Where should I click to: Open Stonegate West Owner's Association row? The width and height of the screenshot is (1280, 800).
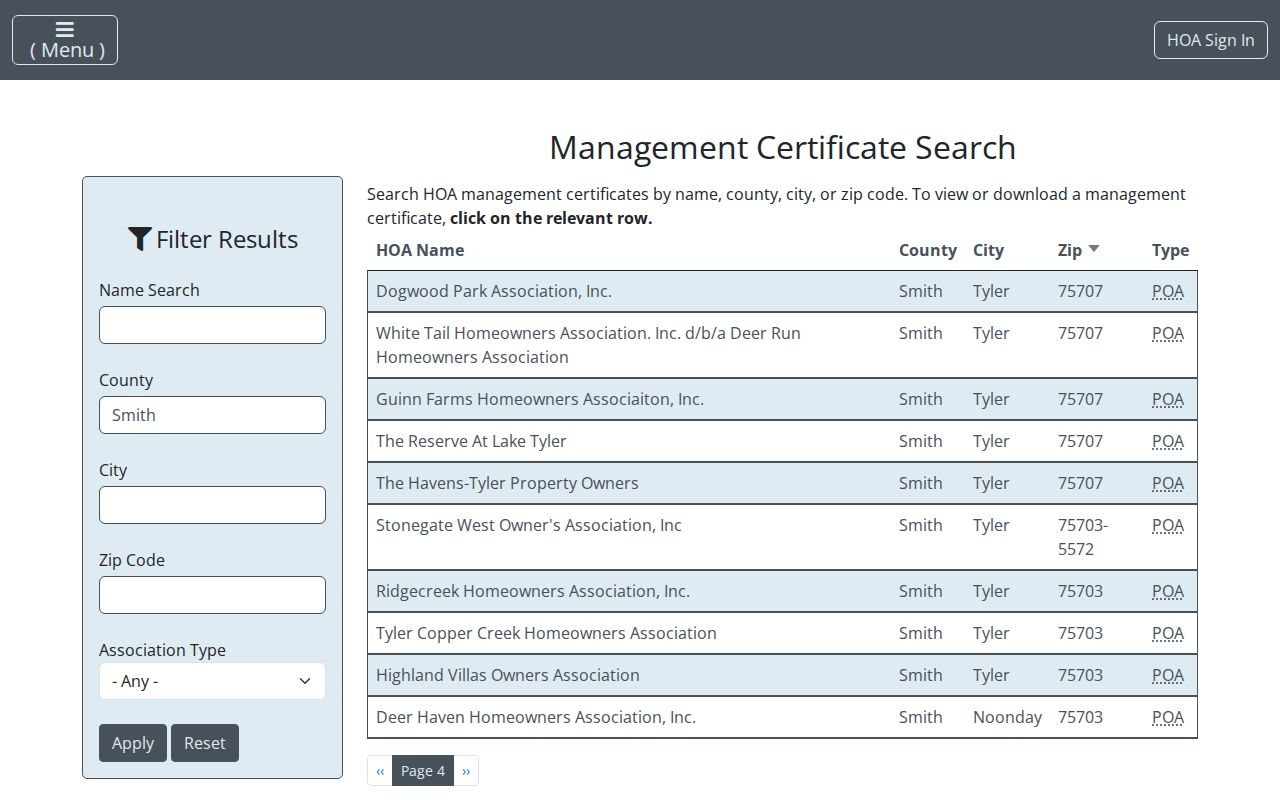pyautogui.click(x=782, y=537)
